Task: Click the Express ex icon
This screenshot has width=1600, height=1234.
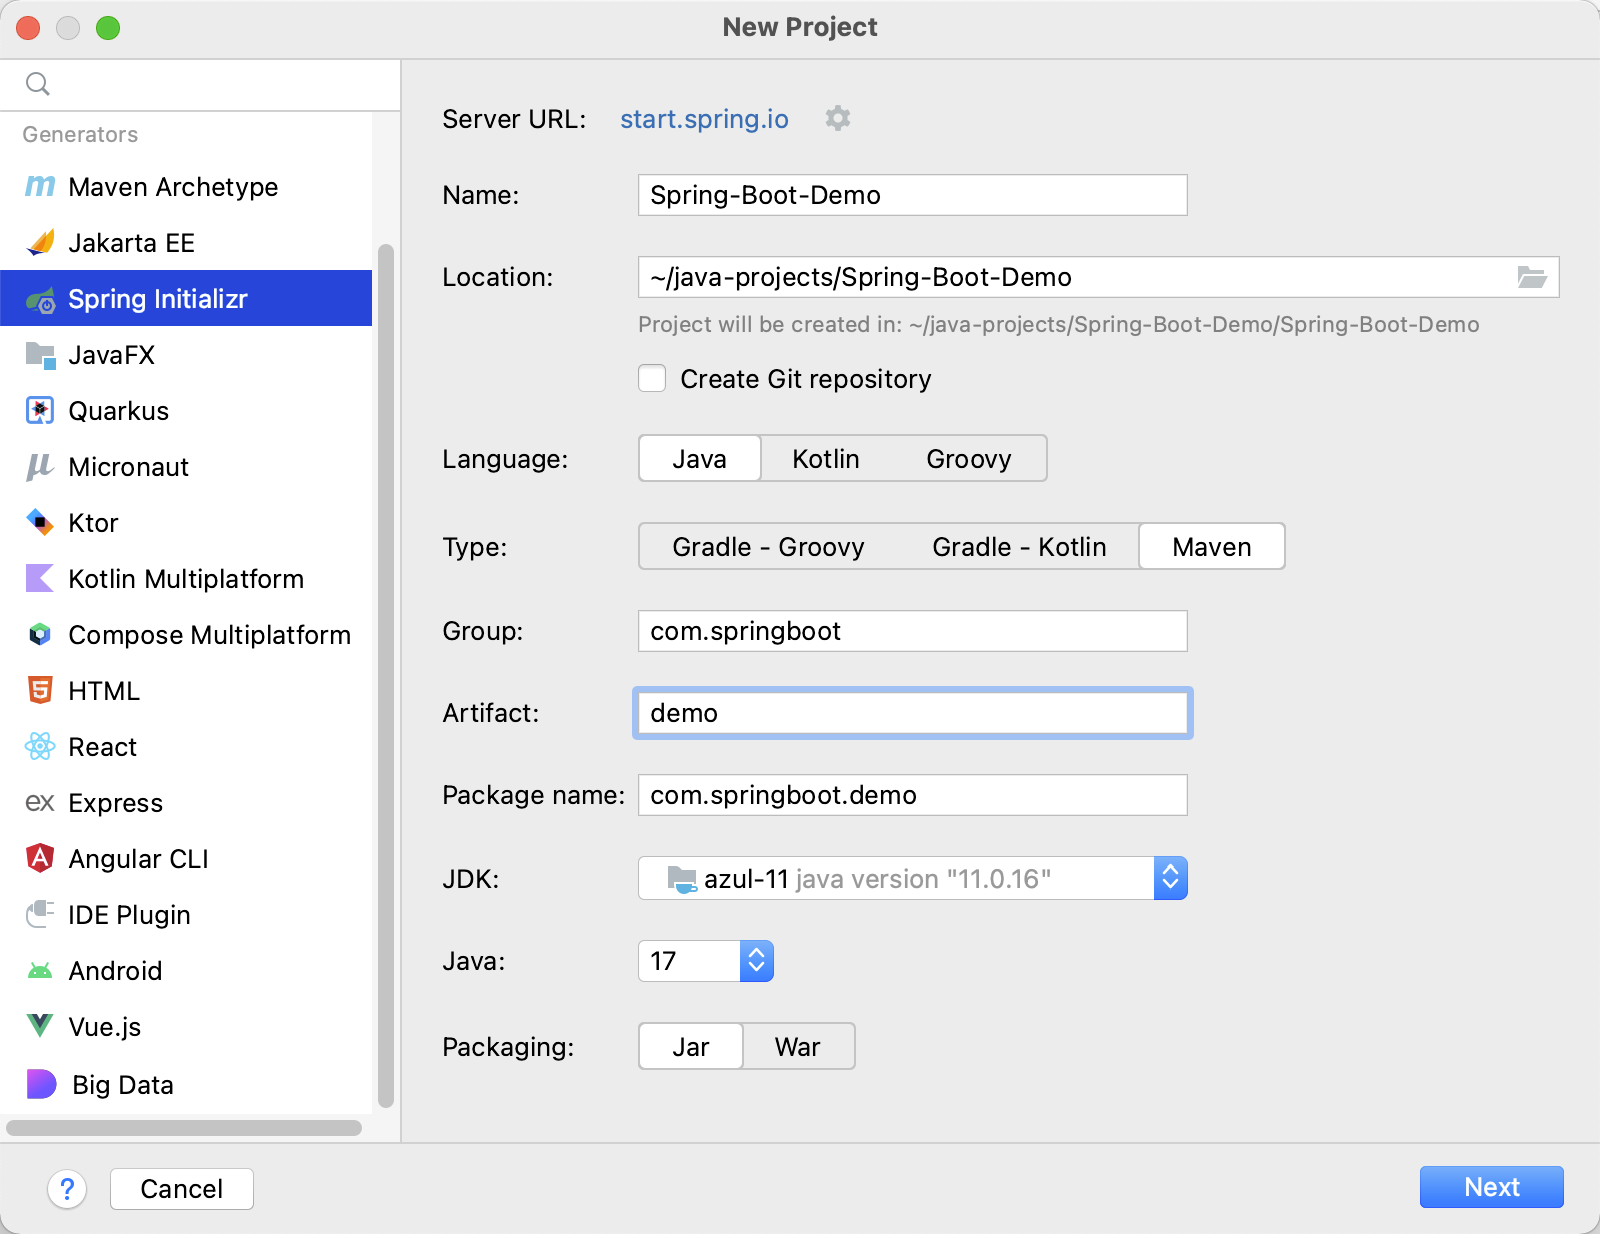Action: coord(40,803)
